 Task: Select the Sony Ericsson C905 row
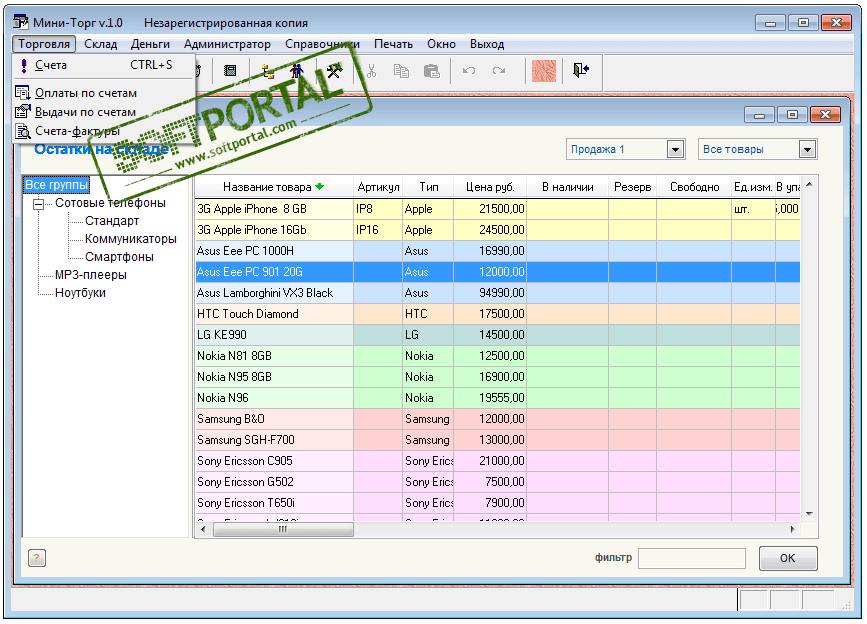498,461
